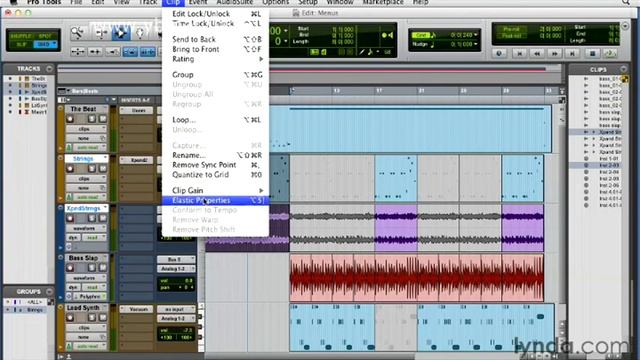
Task: Click Bass Slap volume value field
Action: [x=176, y=281]
